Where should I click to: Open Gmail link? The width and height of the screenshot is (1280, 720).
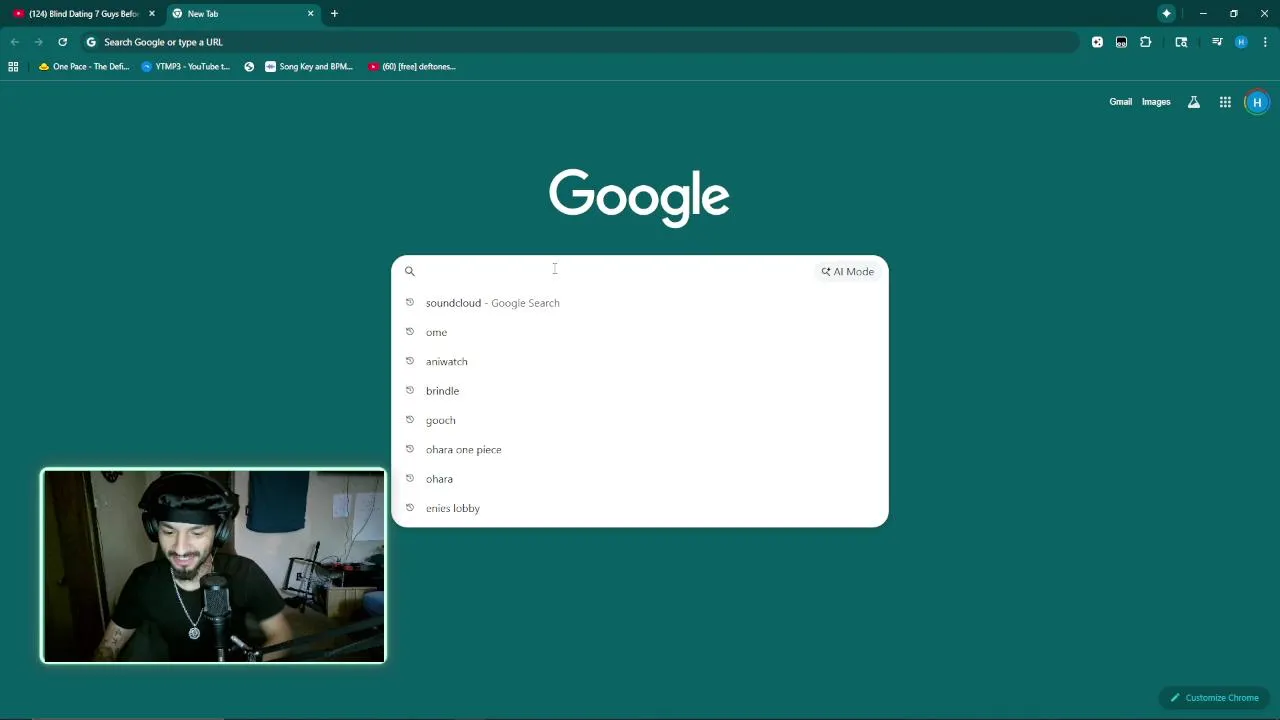(1120, 102)
